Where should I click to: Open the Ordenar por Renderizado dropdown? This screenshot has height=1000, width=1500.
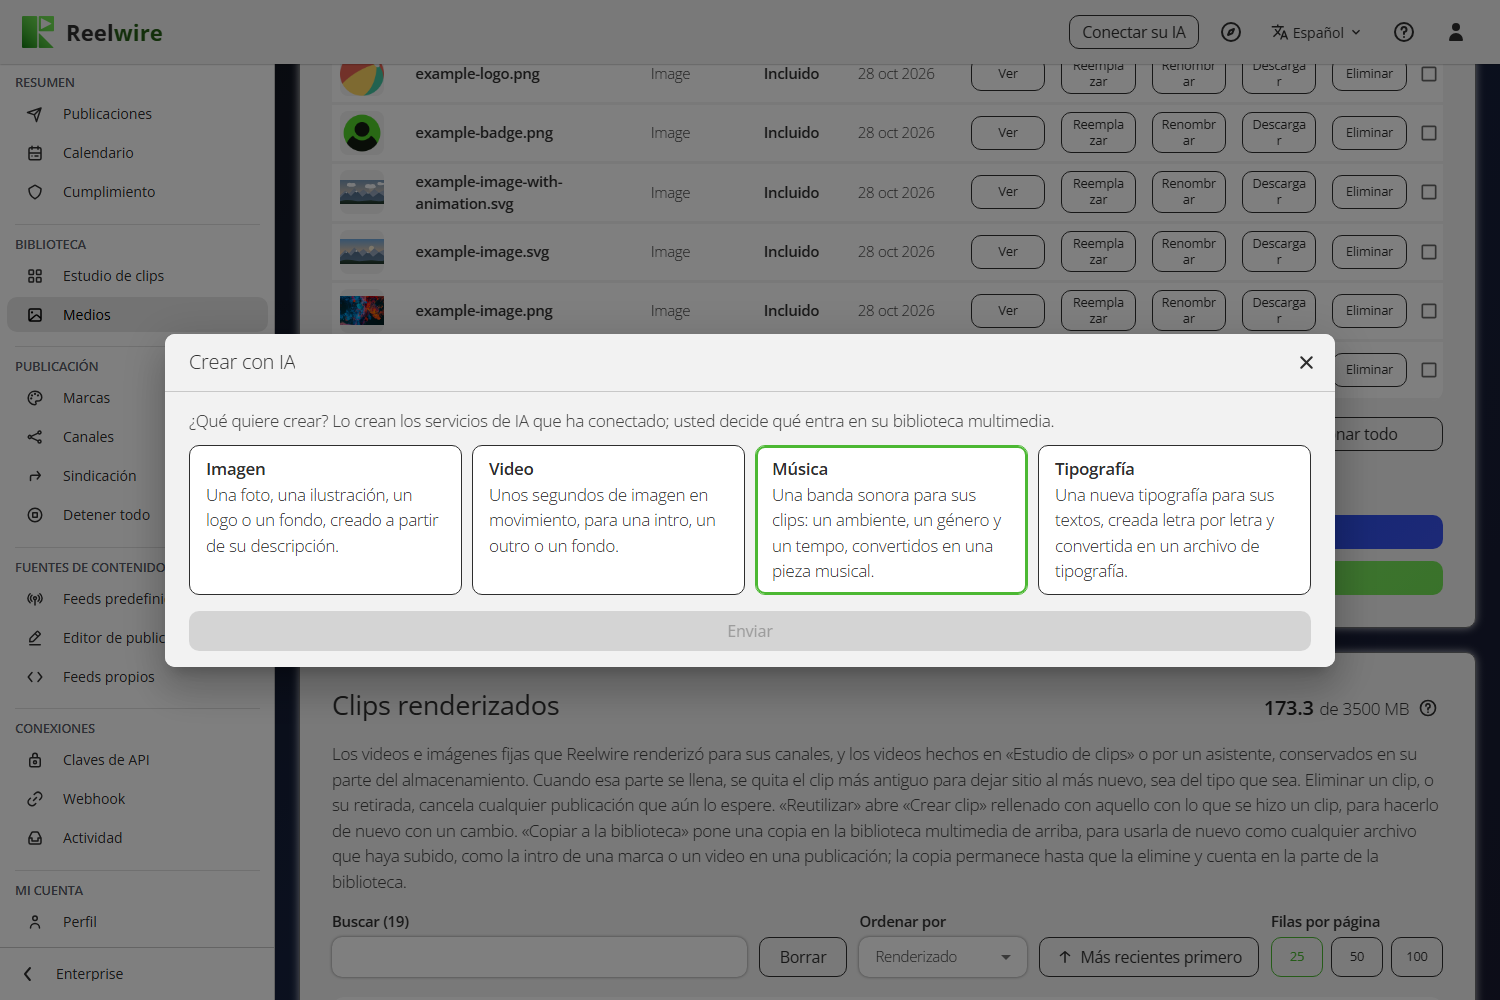click(x=943, y=957)
